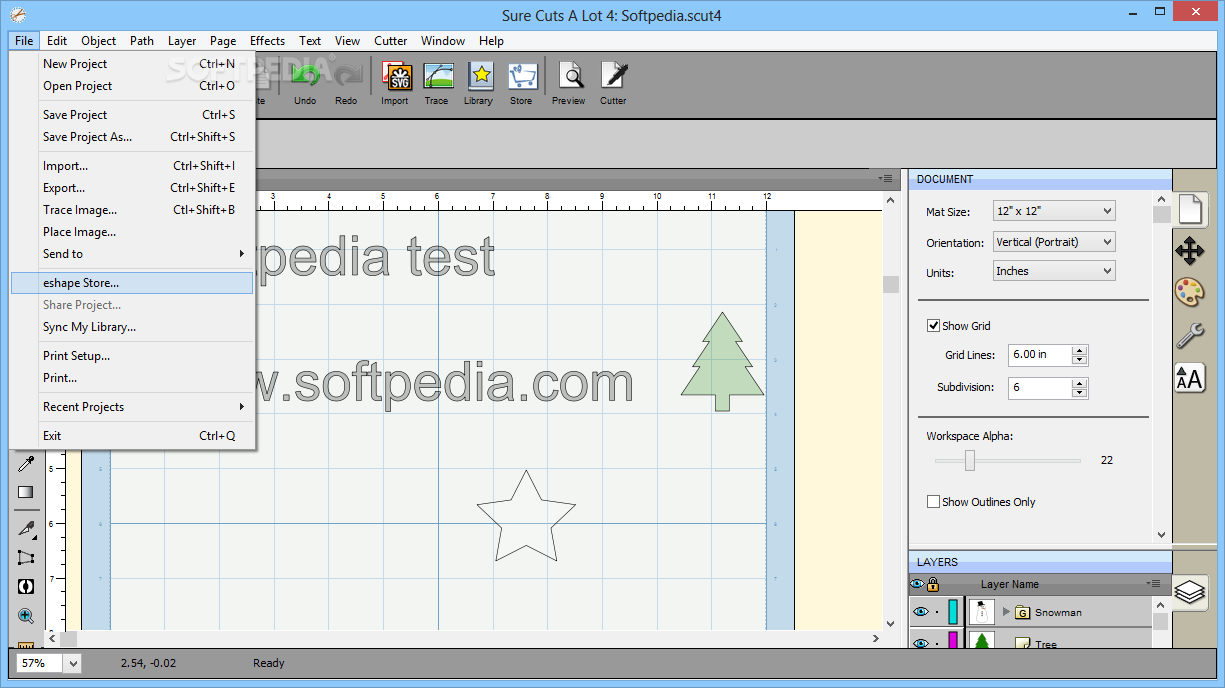Toggle lock dot for Snowman layer
This screenshot has width=1225, height=688.
pyautogui.click(x=937, y=612)
